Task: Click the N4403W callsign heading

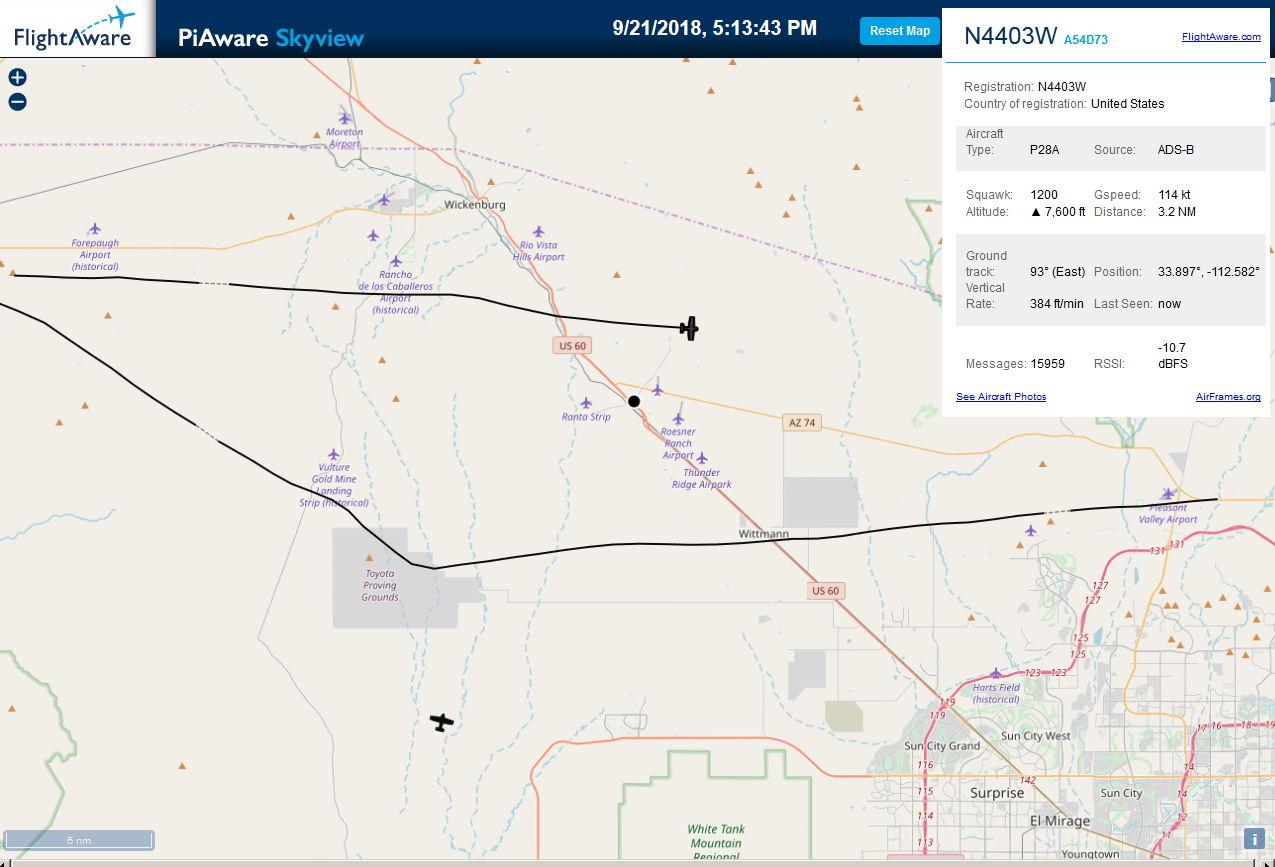Action: (x=1010, y=36)
